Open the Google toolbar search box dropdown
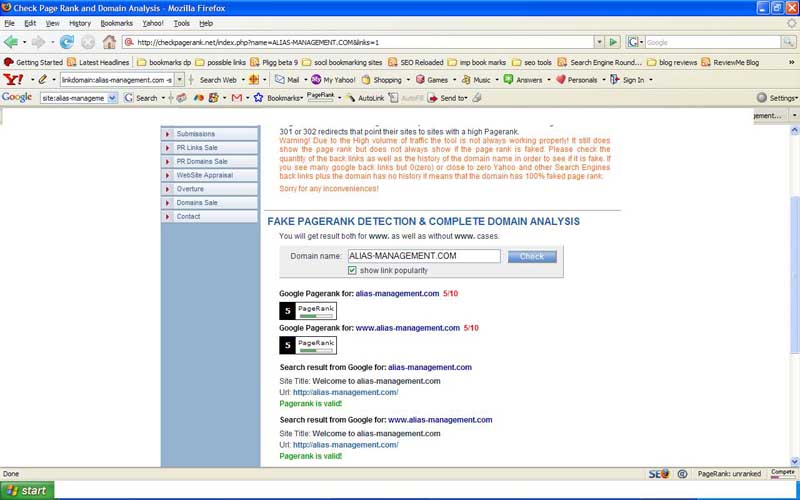Screen dimensions: 800x500 click(113, 98)
